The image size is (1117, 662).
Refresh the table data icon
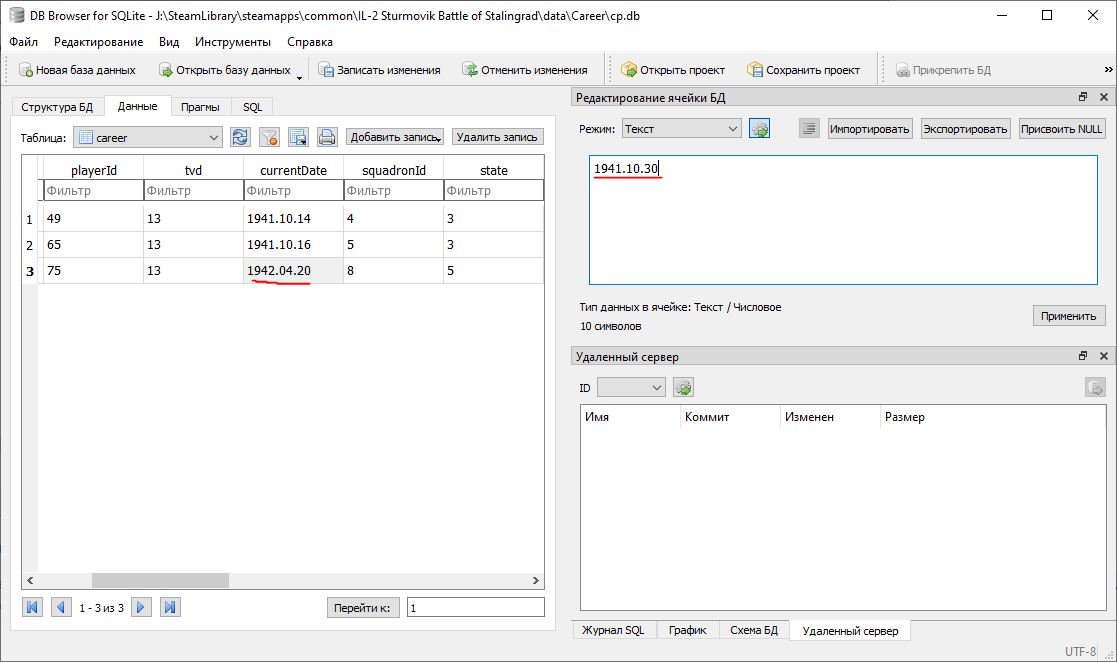(x=240, y=138)
